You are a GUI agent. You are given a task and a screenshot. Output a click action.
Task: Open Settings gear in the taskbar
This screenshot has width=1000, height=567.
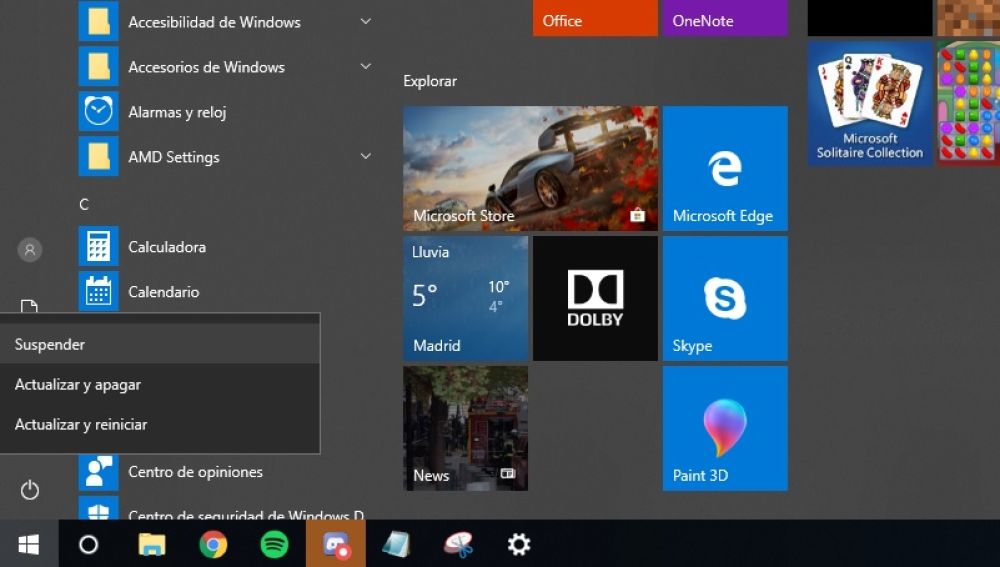518,544
